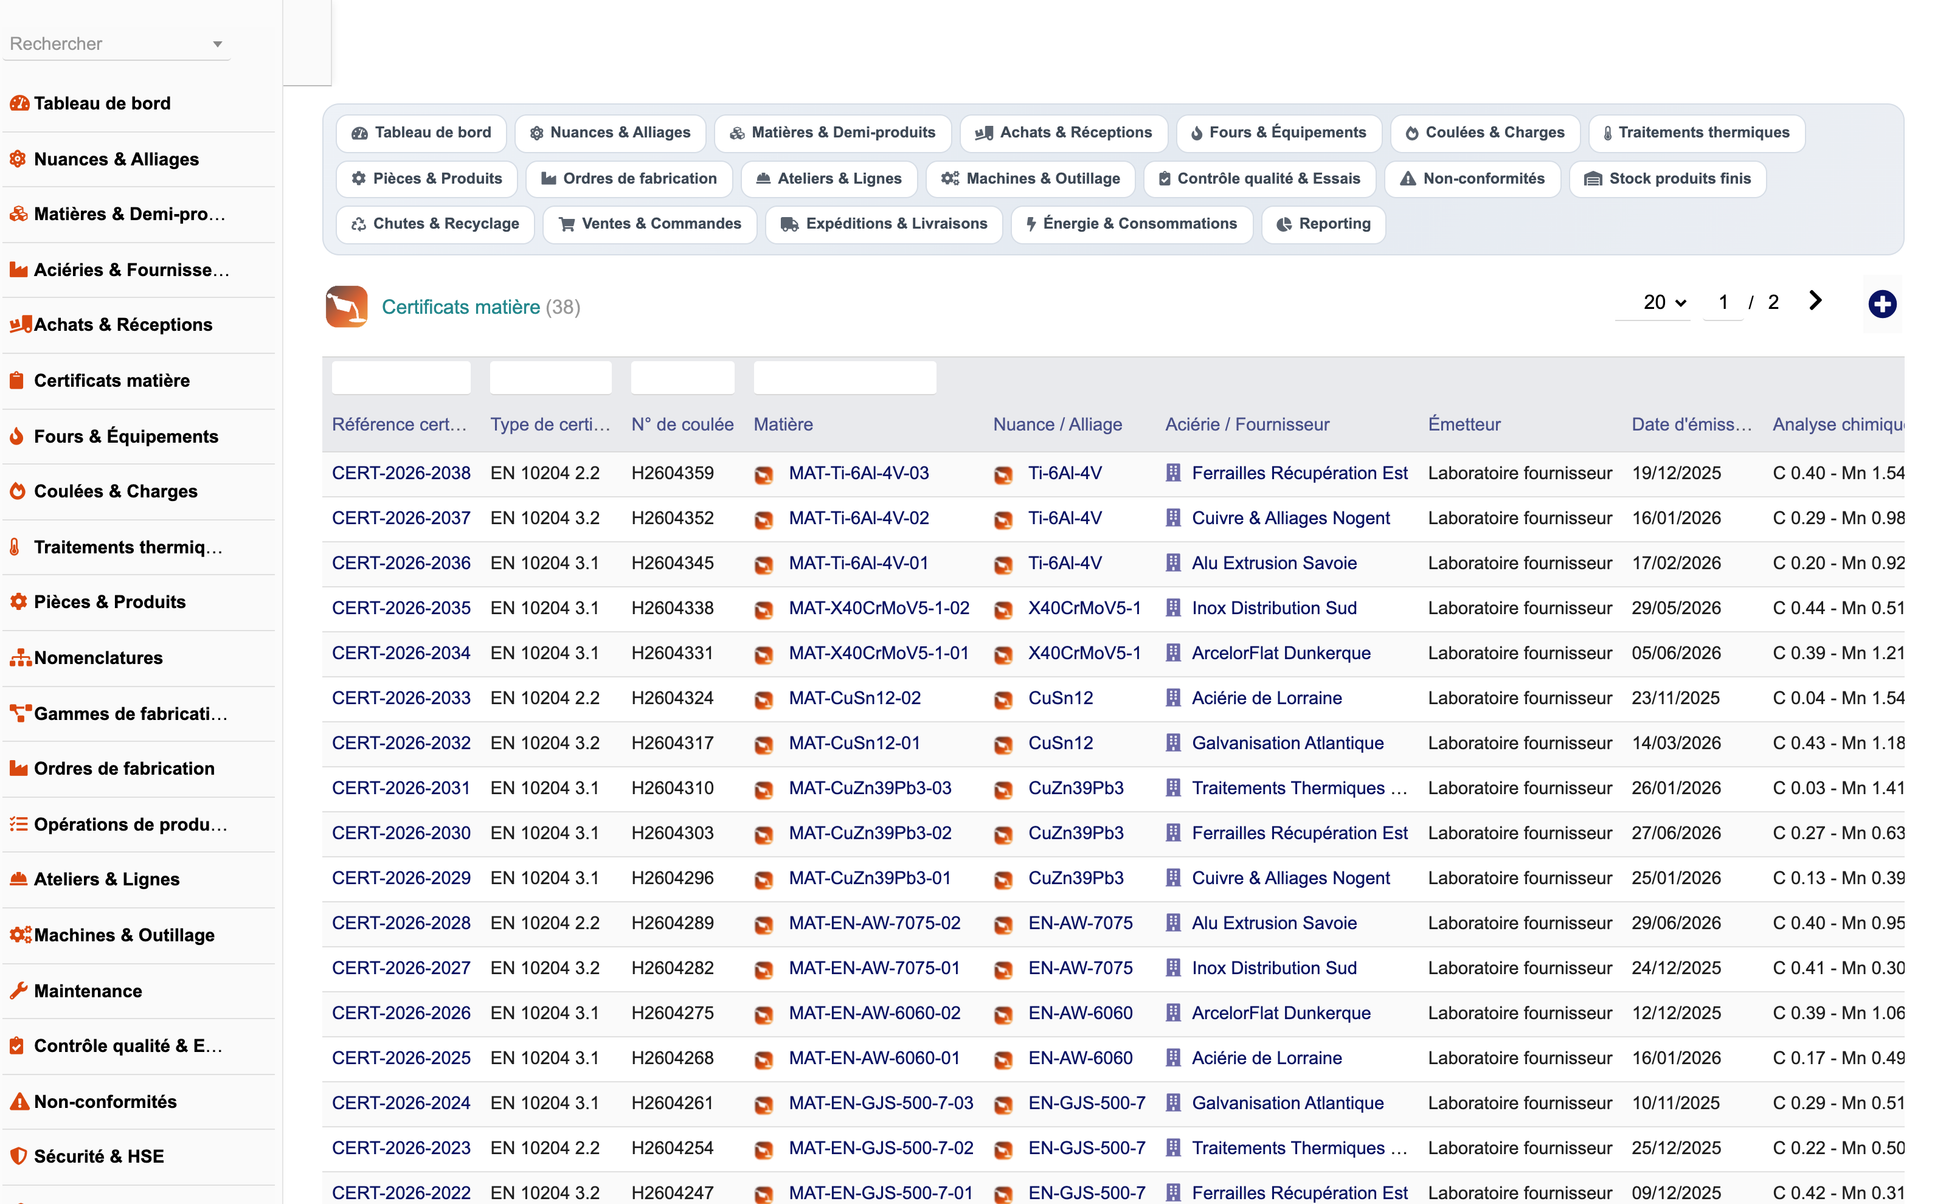Image resolution: width=1946 pixels, height=1204 pixels.
Task: Open Reporting top tab
Action: 1324,224
